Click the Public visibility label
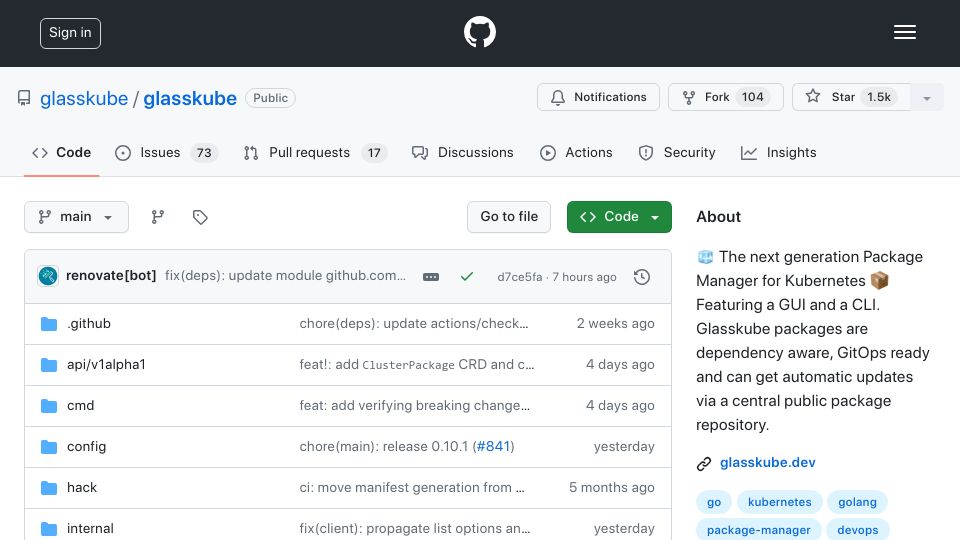Image resolution: width=960 pixels, height=540 pixels. coord(270,98)
